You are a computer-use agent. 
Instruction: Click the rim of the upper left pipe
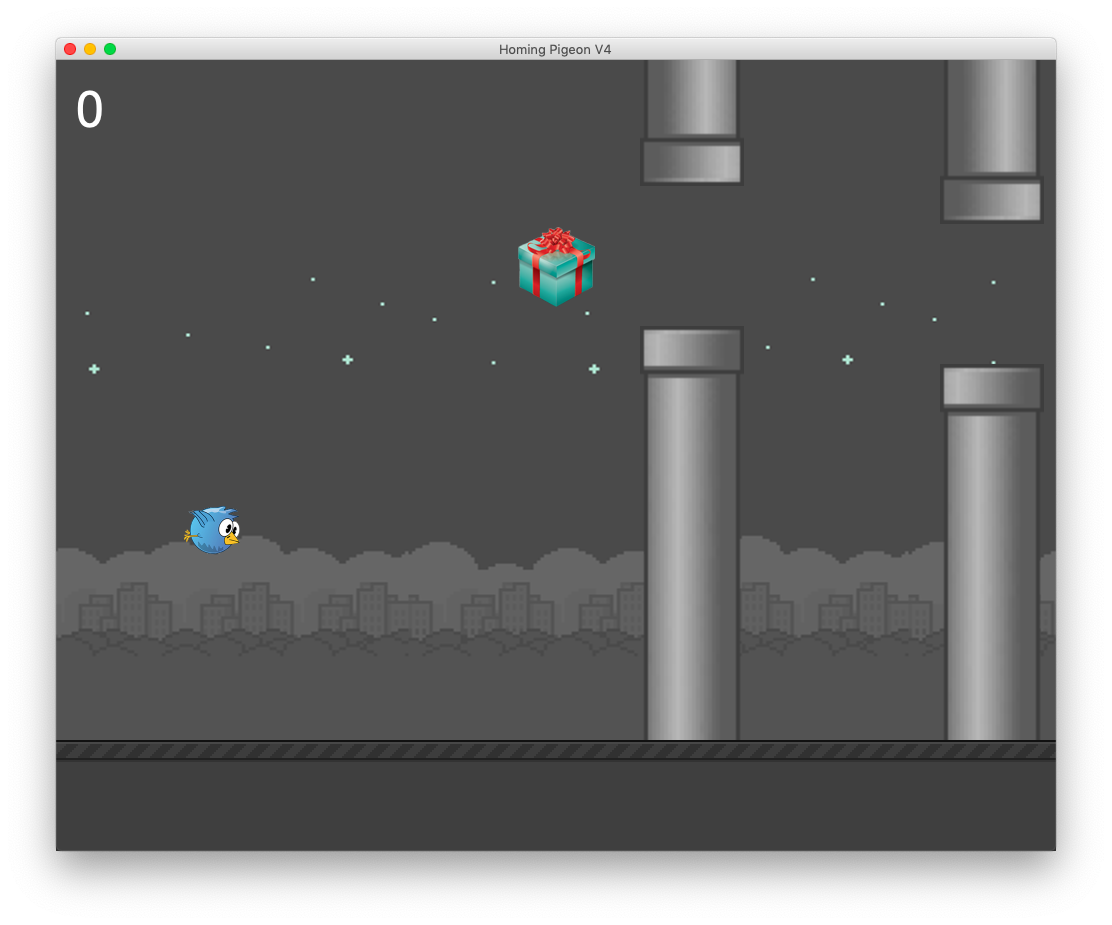pyautogui.click(x=692, y=162)
